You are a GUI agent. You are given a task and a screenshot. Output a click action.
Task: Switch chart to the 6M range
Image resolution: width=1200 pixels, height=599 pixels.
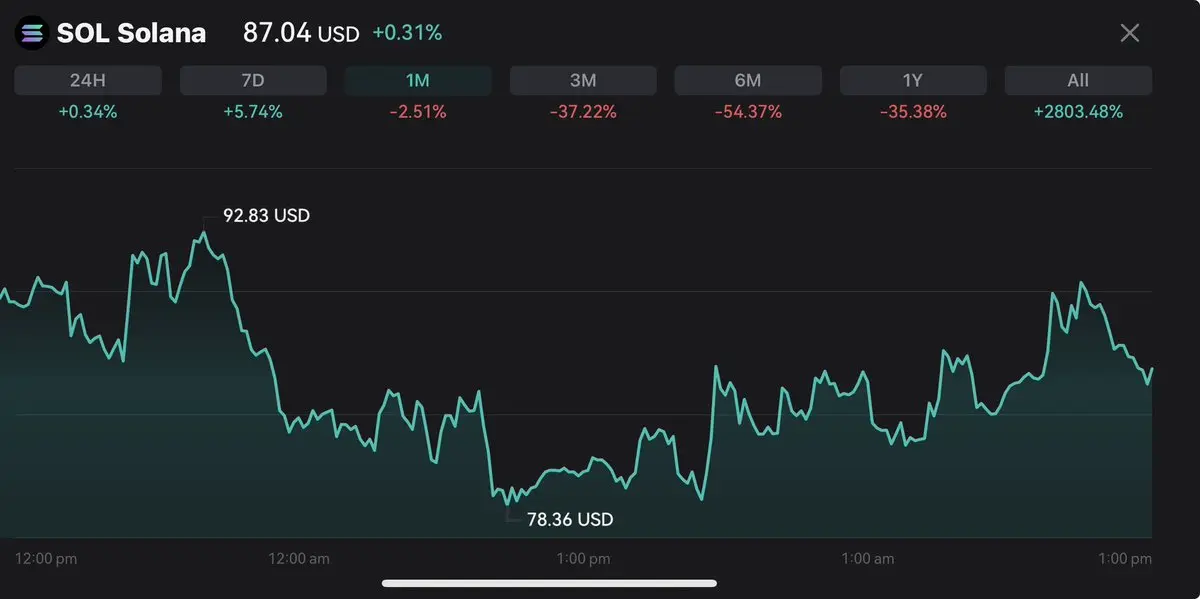click(x=748, y=81)
